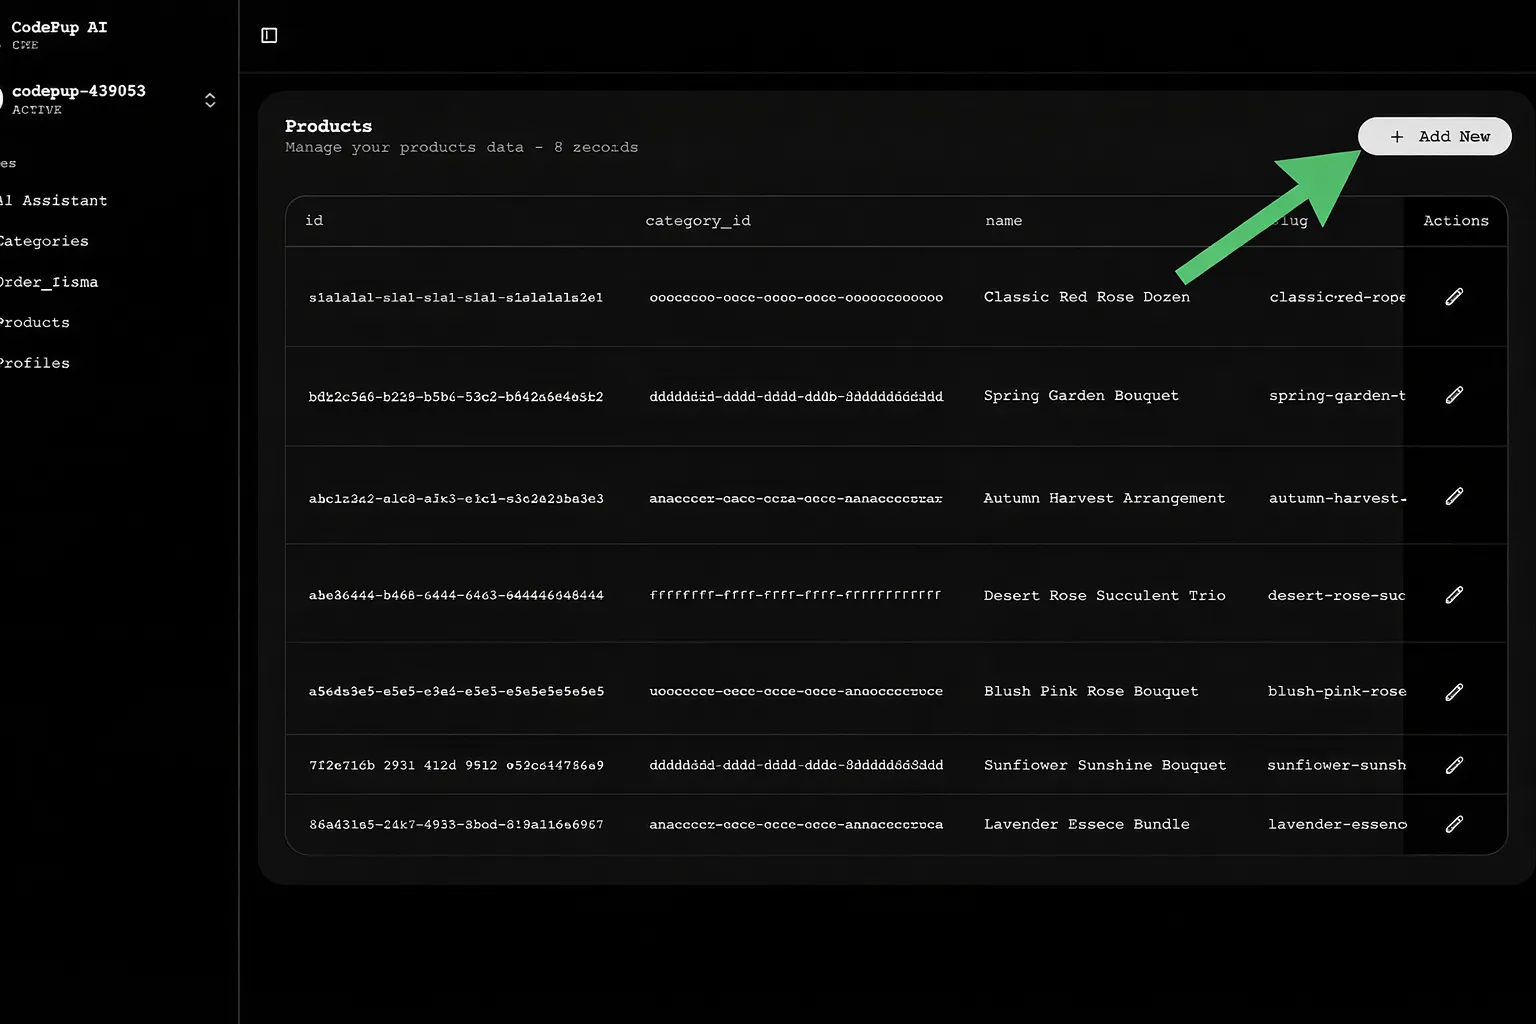Open edit icon for Autumn Harvest Arrangement
The height and width of the screenshot is (1024, 1536).
click(1454, 495)
